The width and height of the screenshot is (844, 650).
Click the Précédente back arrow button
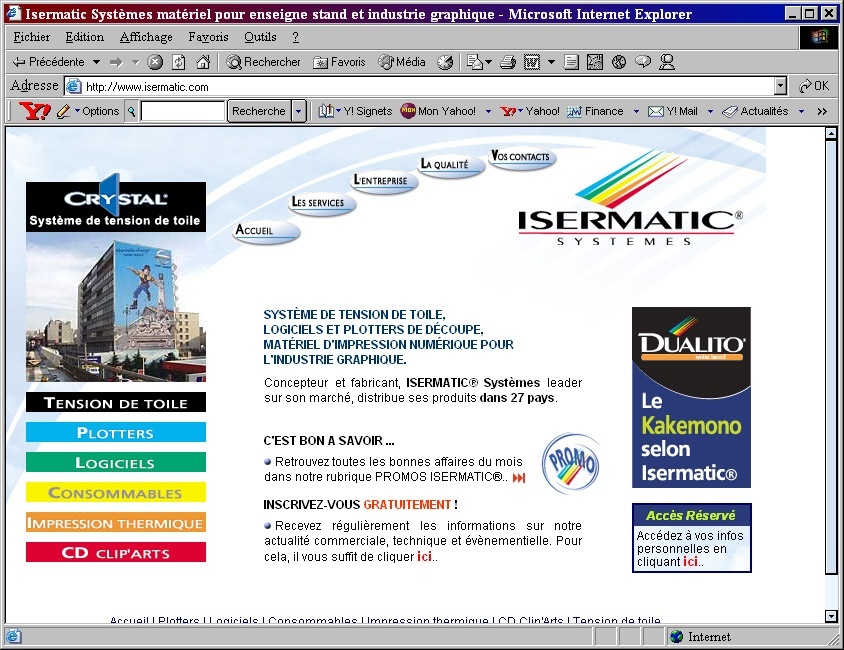tap(48, 62)
